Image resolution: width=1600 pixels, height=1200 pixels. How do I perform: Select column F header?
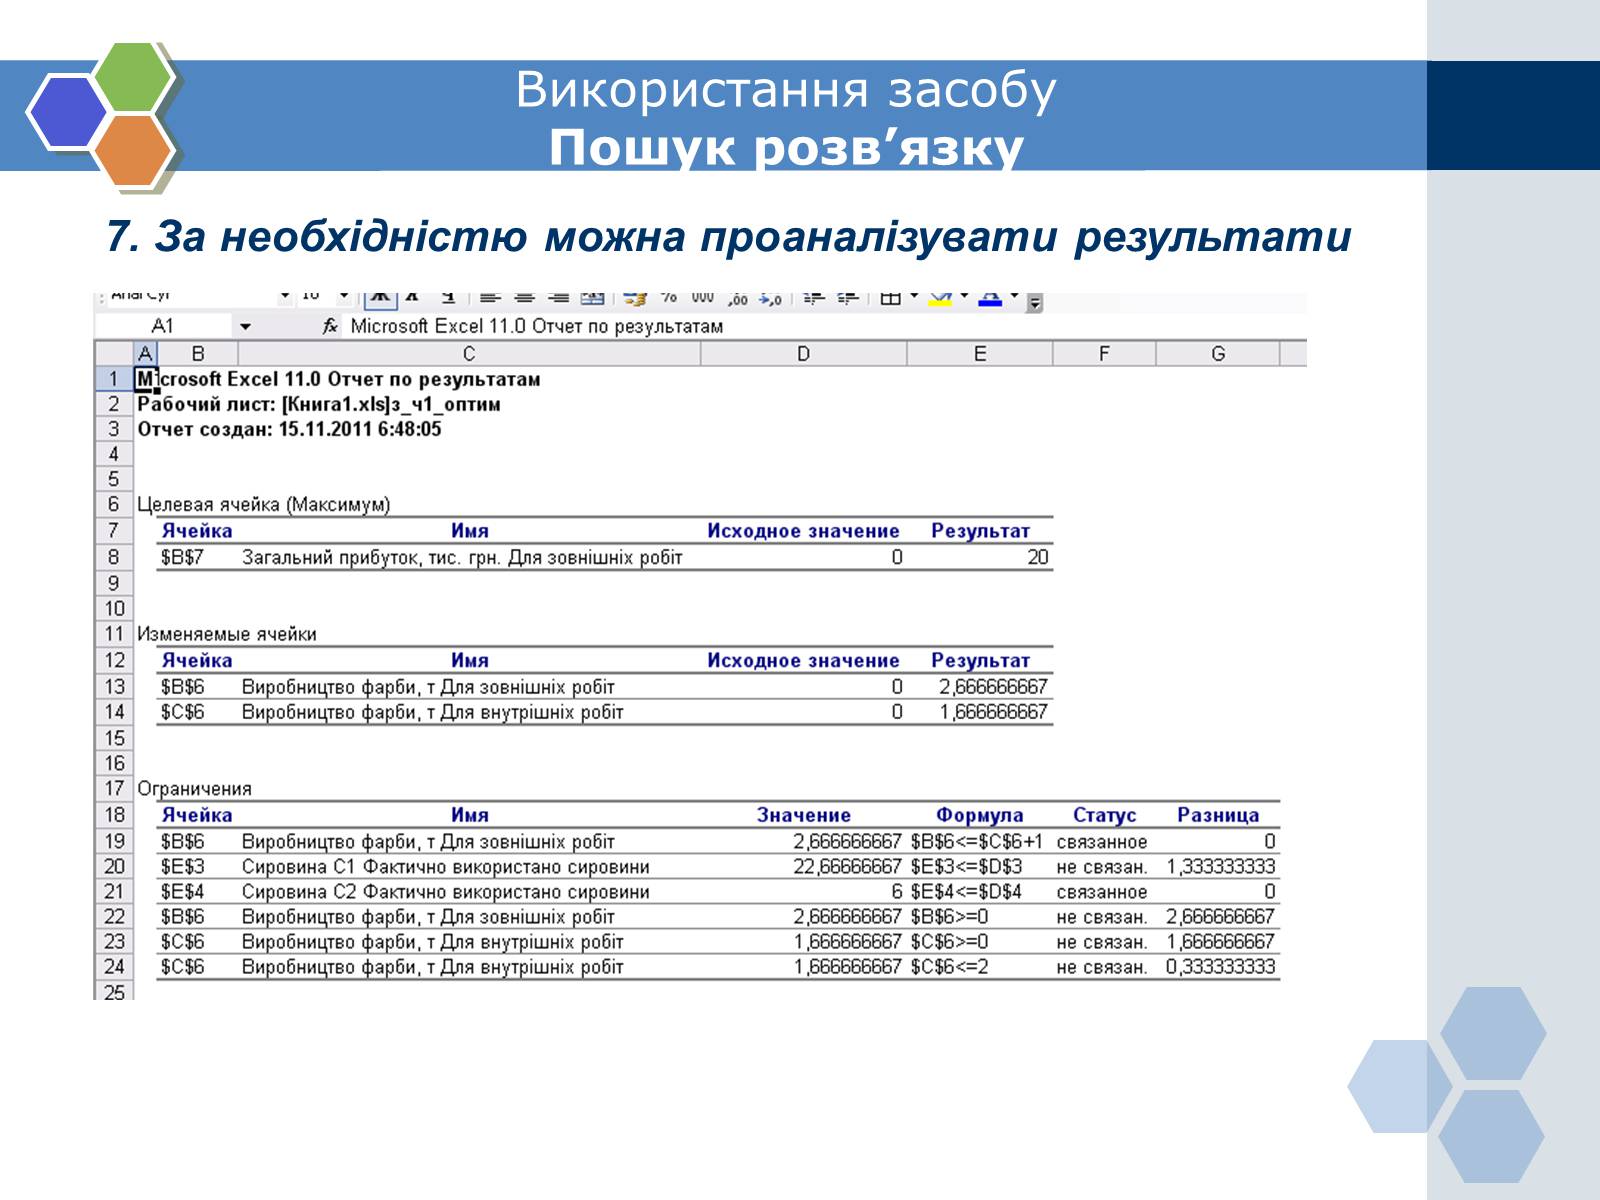[x=1104, y=354]
